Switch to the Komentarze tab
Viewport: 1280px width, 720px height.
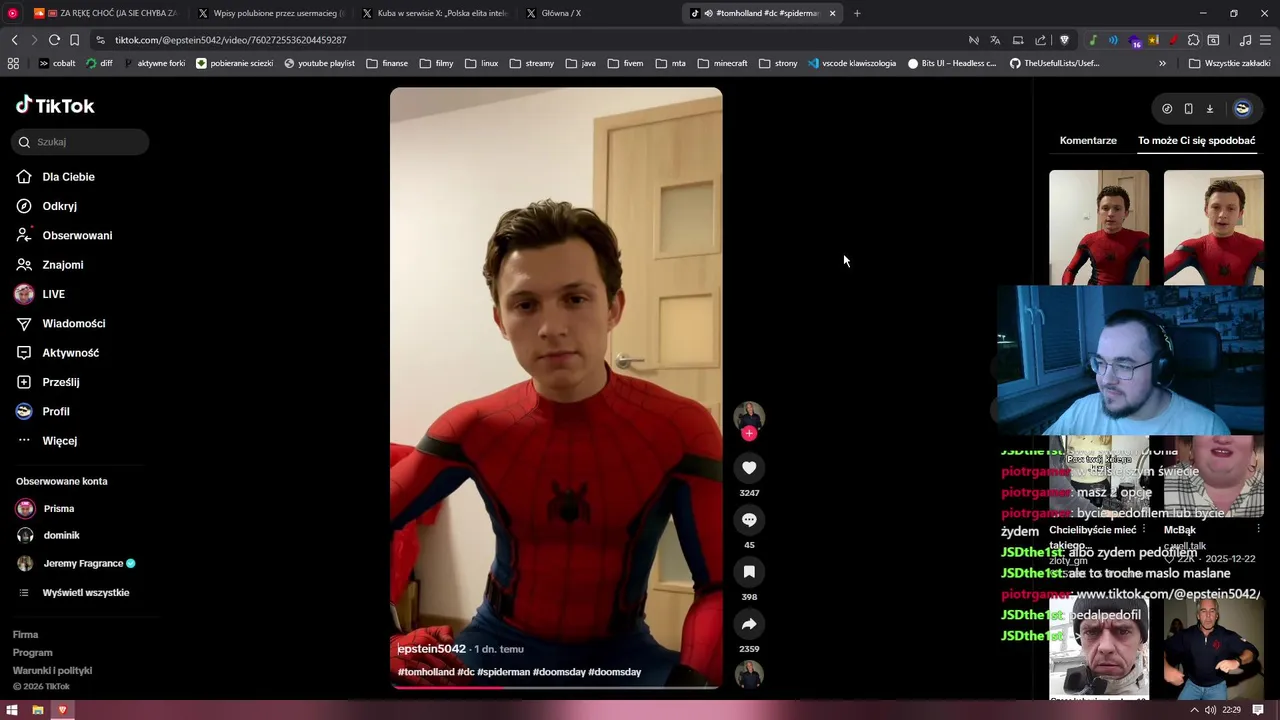click(x=1088, y=141)
